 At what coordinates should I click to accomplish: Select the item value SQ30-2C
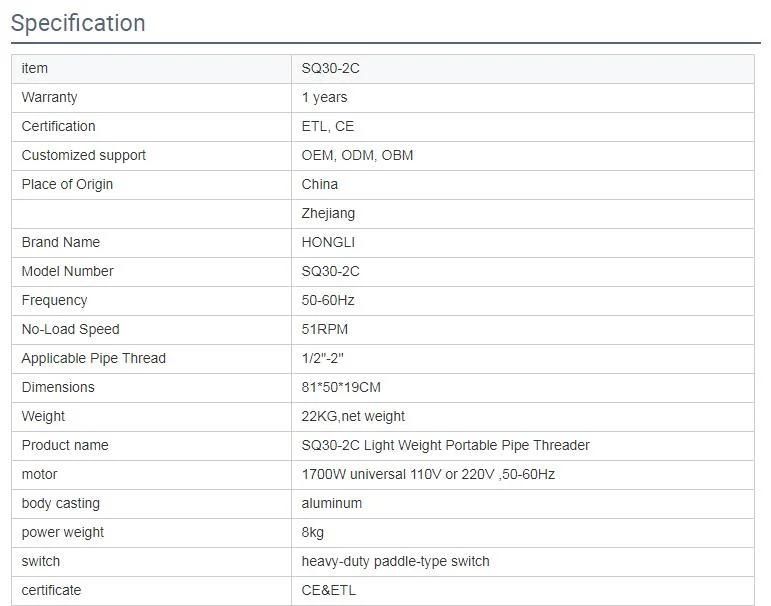coord(330,68)
